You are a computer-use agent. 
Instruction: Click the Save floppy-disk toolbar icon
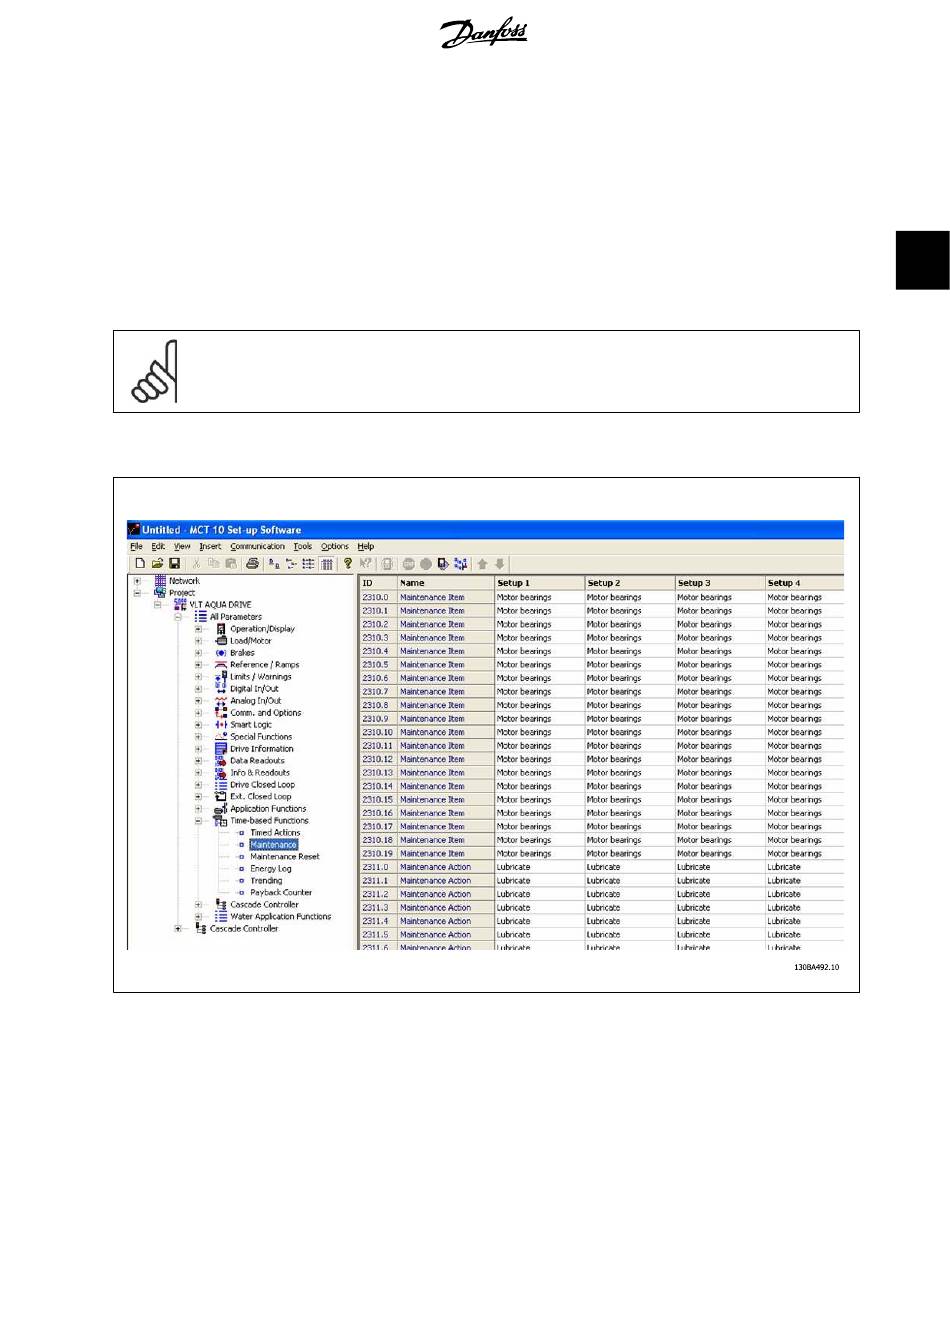174,564
